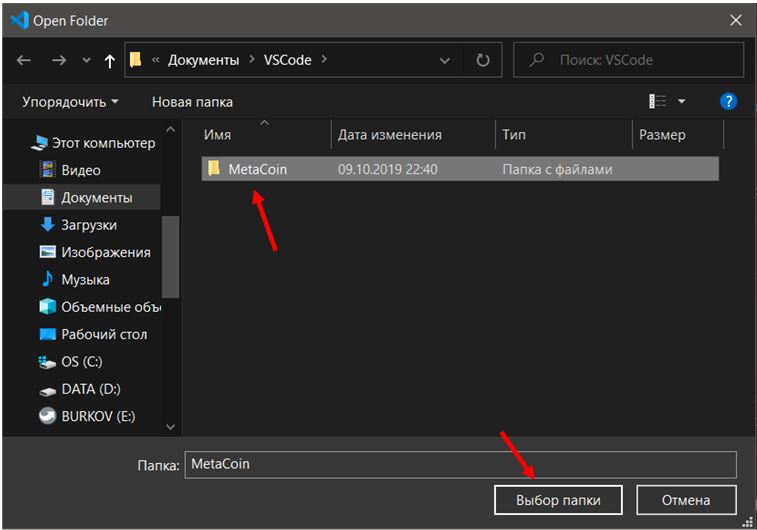Open the help question mark icon
The image size is (757, 530).
pyautogui.click(x=729, y=101)
